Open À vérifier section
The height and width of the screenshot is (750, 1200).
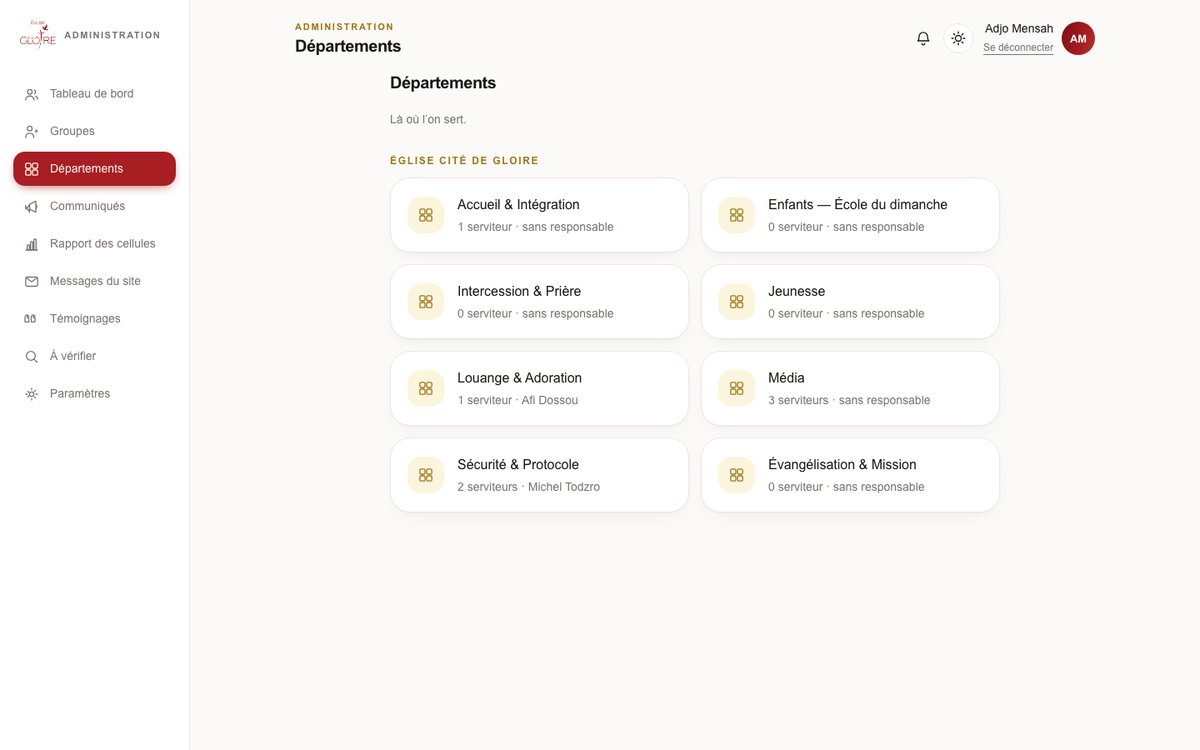[94, 356]
